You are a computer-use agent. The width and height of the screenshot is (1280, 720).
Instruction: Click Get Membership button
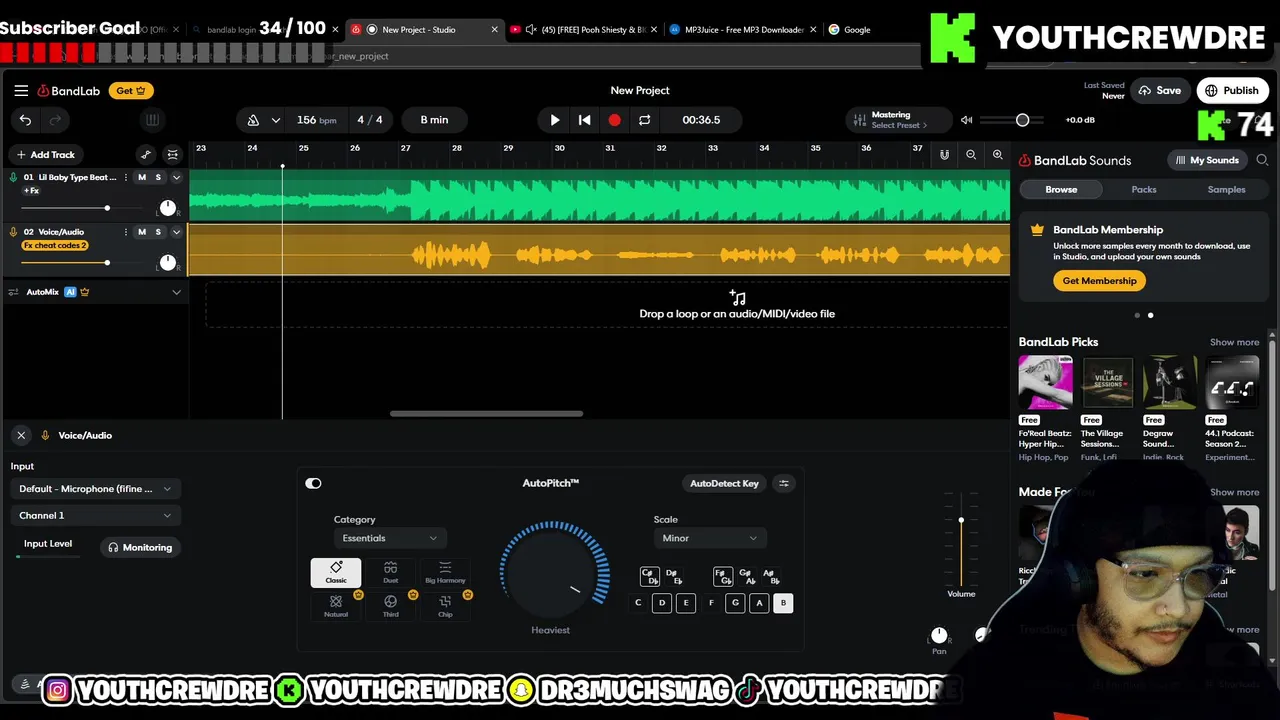click(x=1099, y=281)
